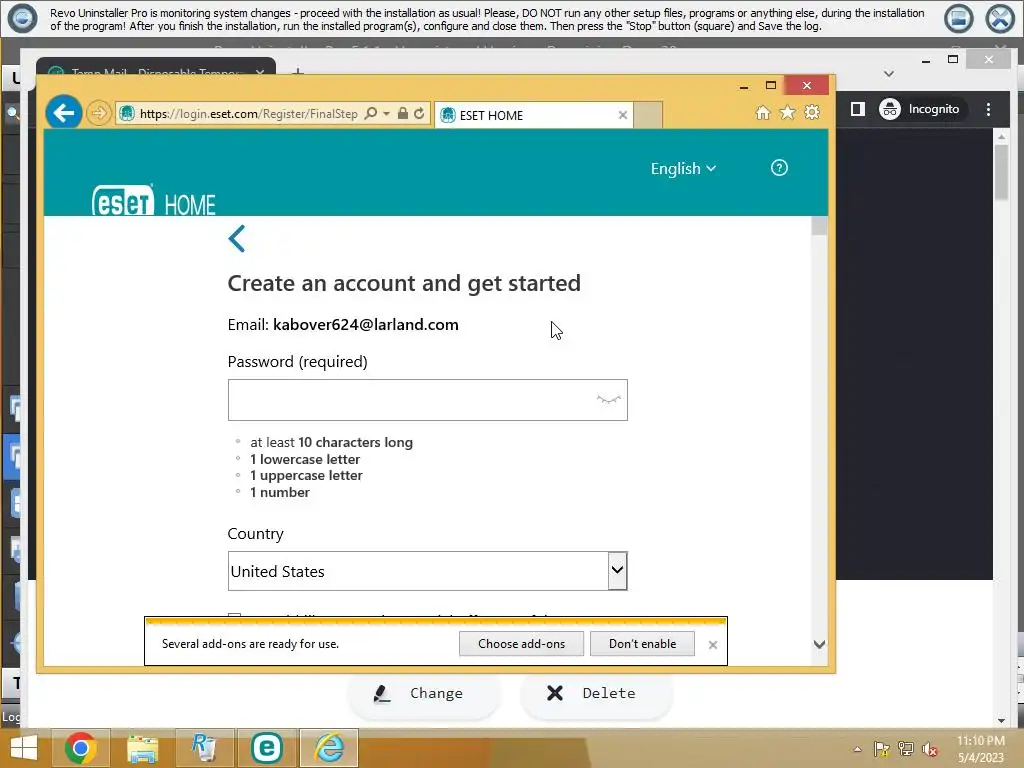The height and width of the screenshot is (768, 1024).
Task: Open Chrome tab search chevron
Action: 889,74
